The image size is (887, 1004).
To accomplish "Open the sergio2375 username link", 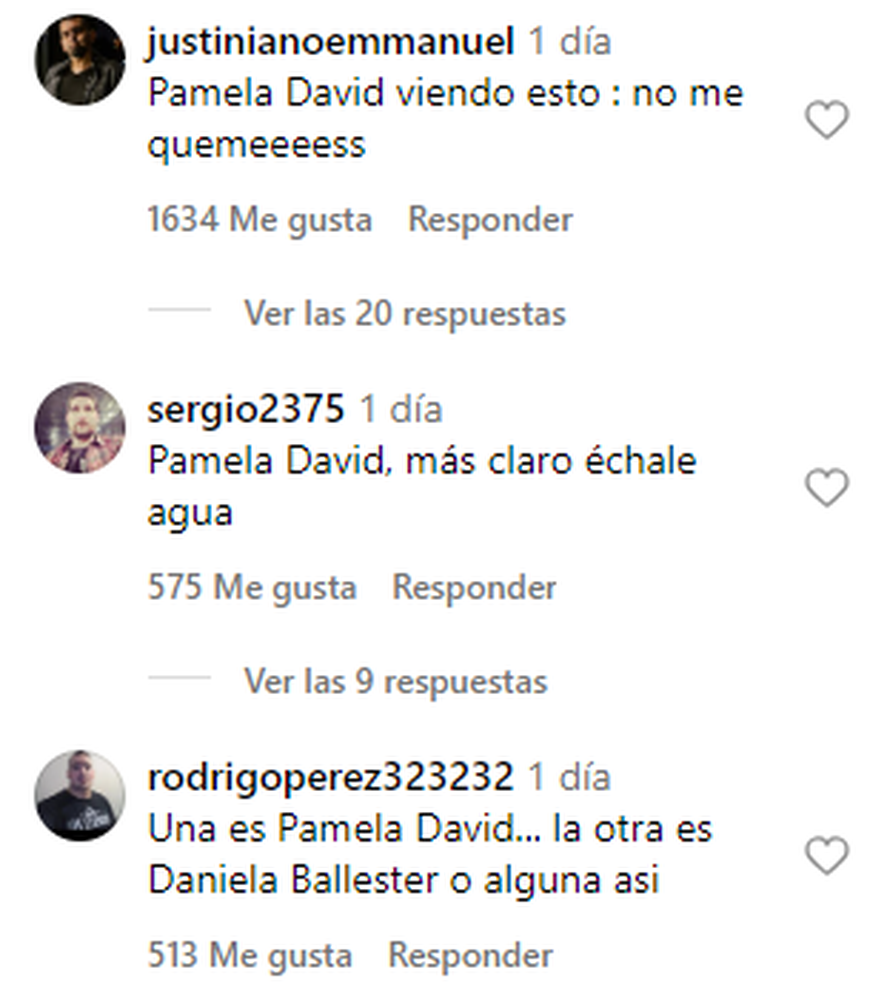I will point(246,410).
